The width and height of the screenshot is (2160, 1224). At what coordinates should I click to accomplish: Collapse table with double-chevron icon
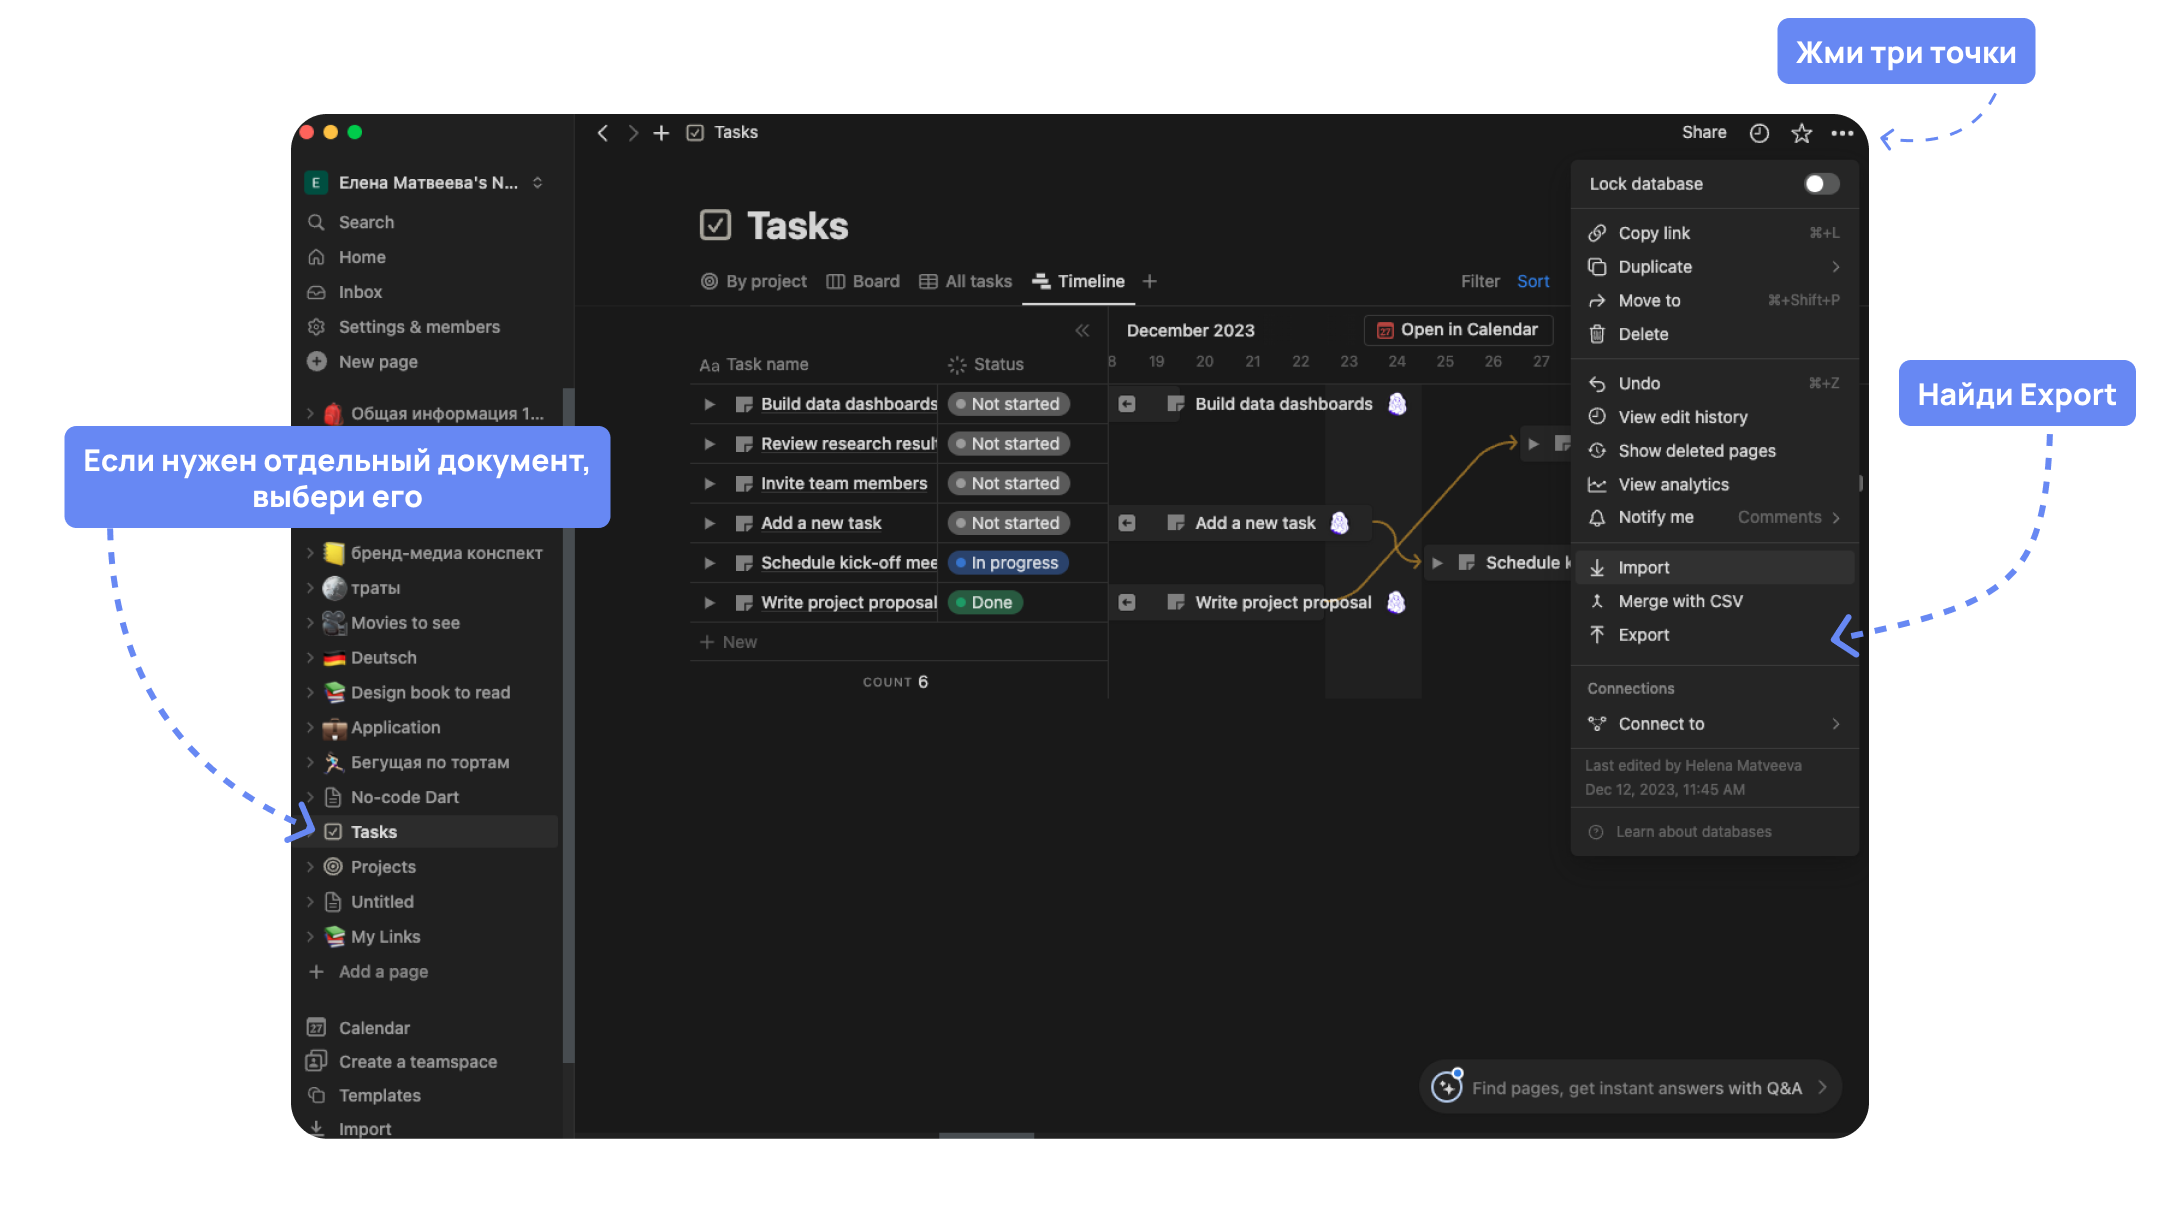pos(1082,330)
